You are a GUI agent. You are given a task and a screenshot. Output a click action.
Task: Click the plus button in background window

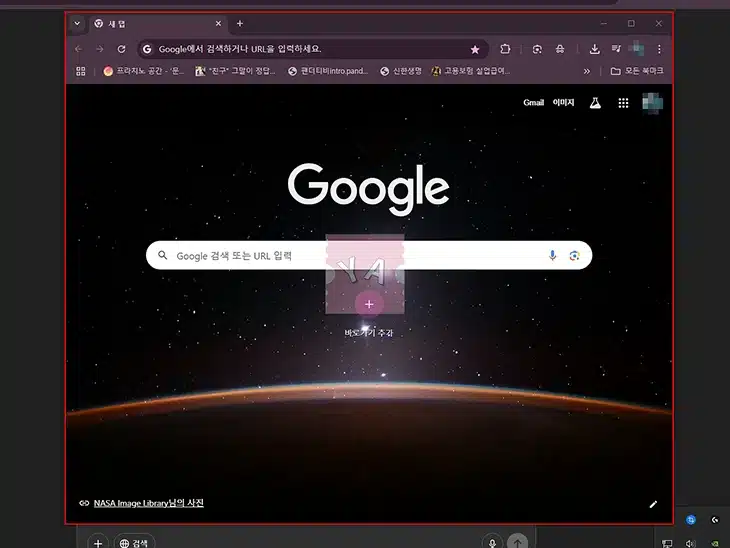click(98, 543)
